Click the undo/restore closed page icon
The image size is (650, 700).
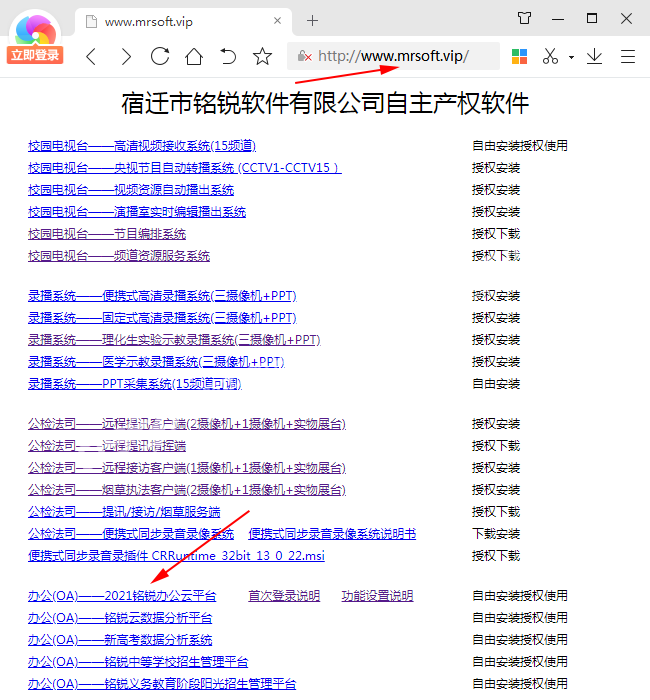(228, 56)
